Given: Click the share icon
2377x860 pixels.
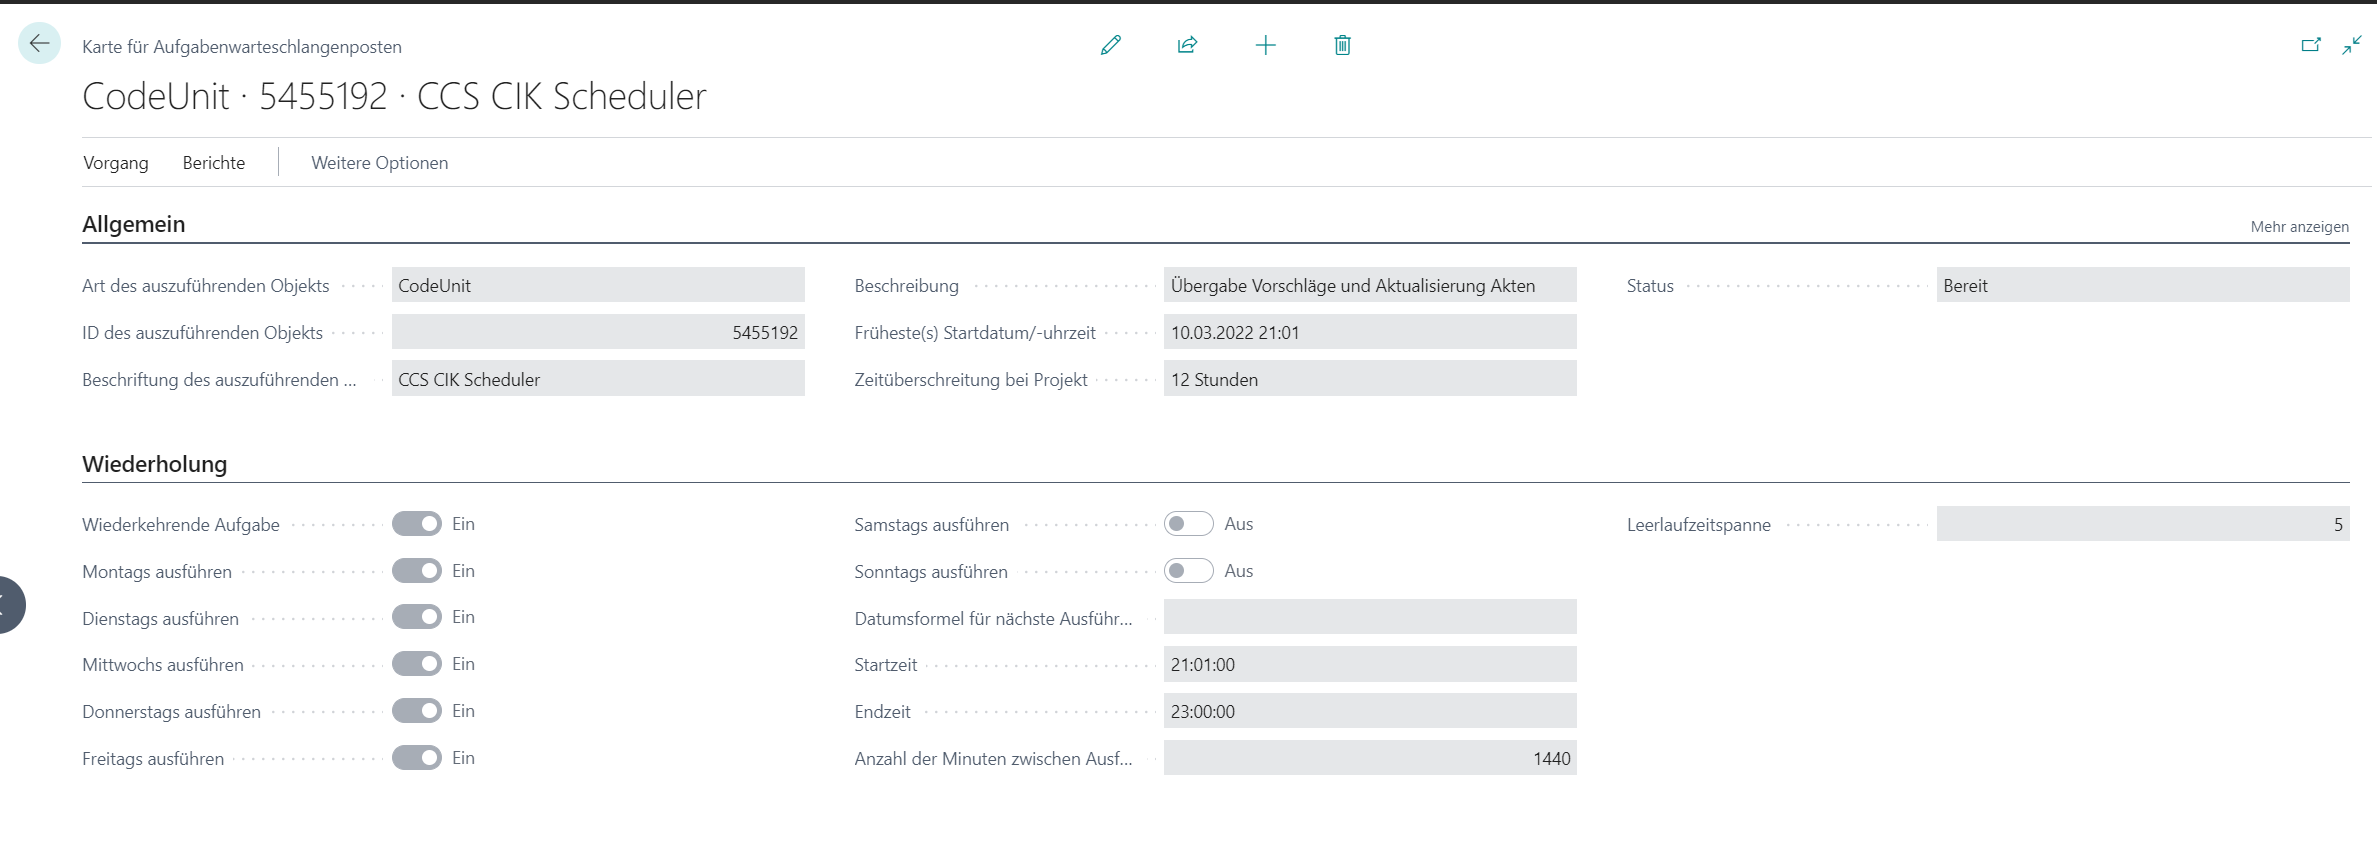Looking at the screenshot, I should click(1187, 45).
